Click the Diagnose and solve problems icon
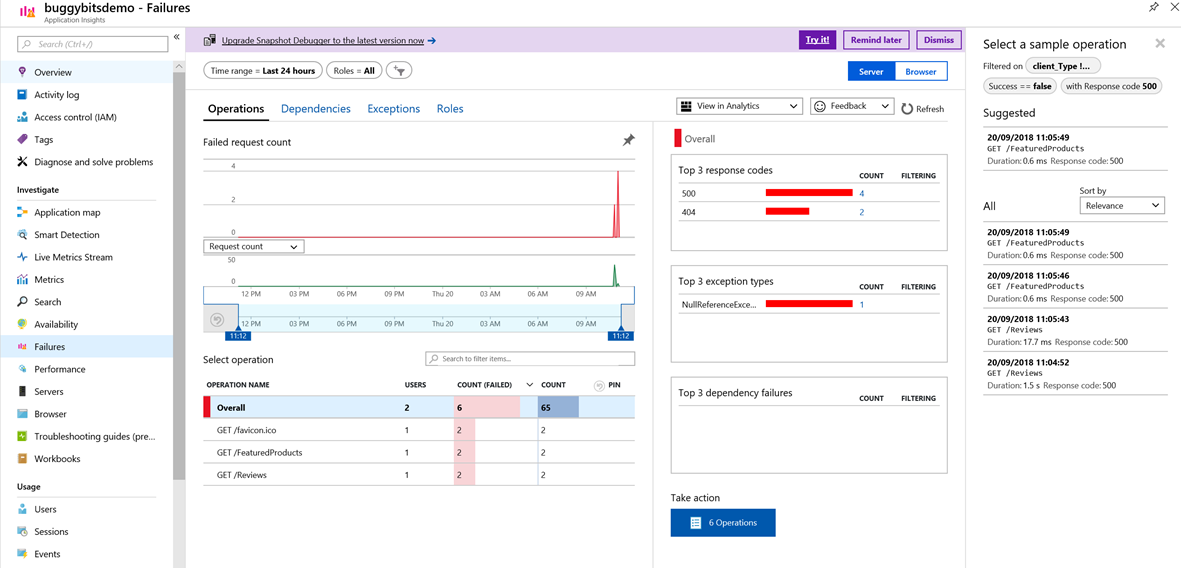This screenshot has width=1181, height=568. [22, 162]
